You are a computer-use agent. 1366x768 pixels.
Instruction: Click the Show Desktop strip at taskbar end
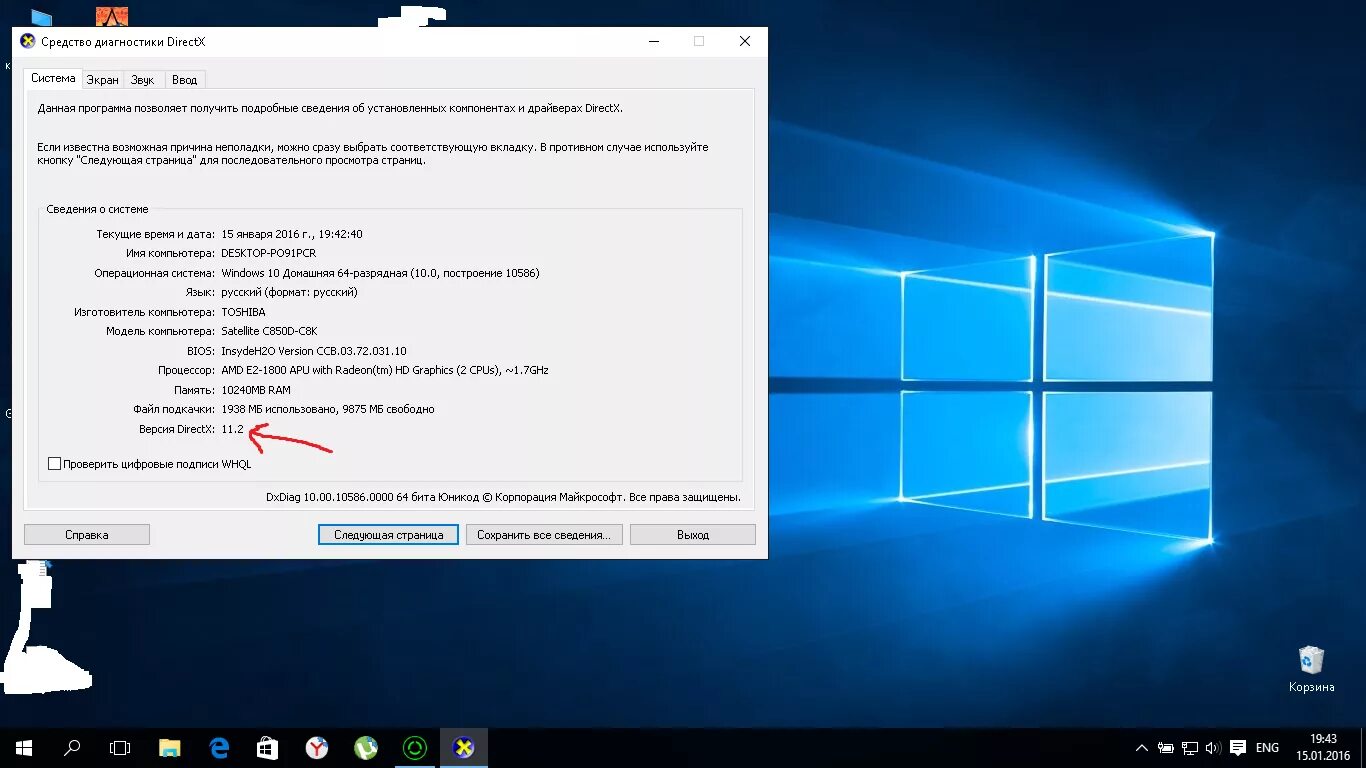tap(1363, 748)
